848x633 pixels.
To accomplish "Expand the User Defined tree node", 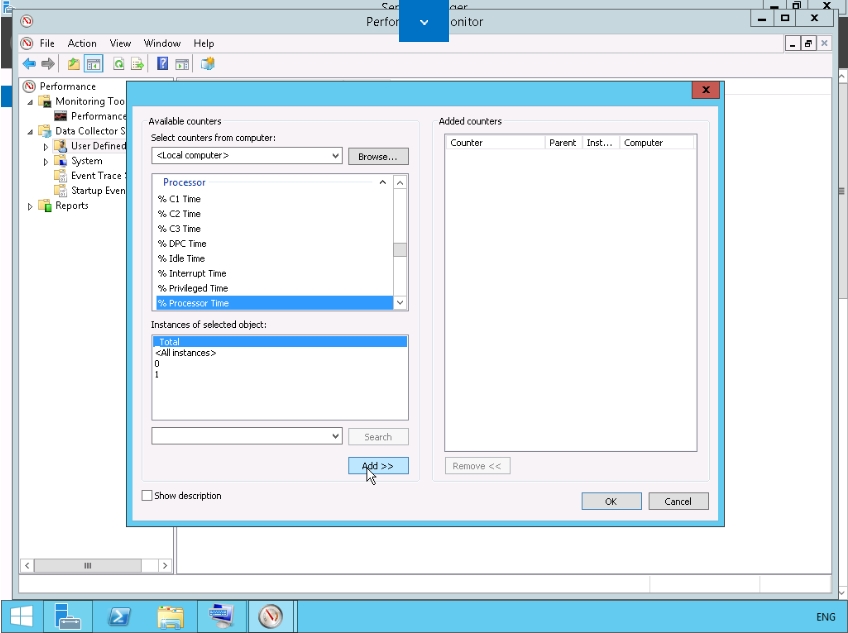I will pos(46,147).
